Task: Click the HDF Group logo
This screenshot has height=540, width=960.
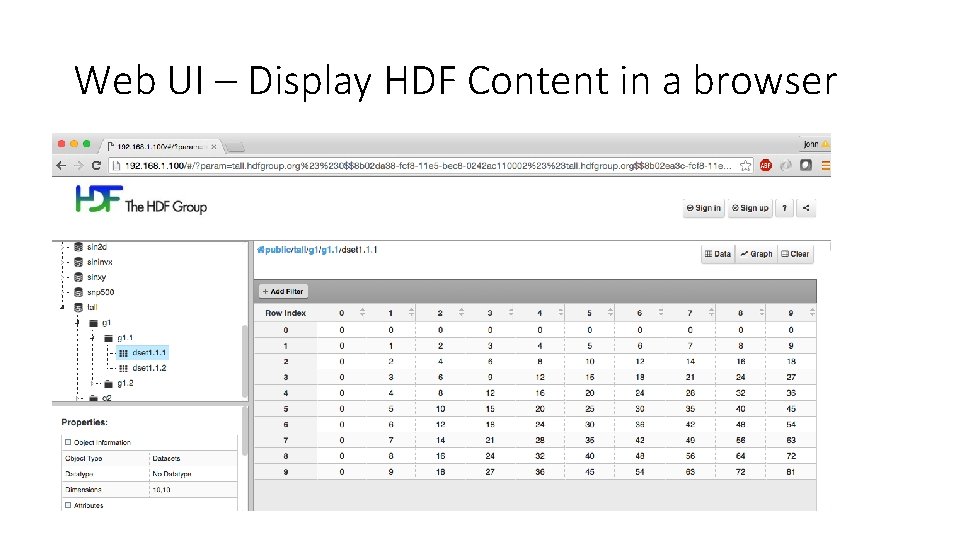Action: [x=141, y=200]
